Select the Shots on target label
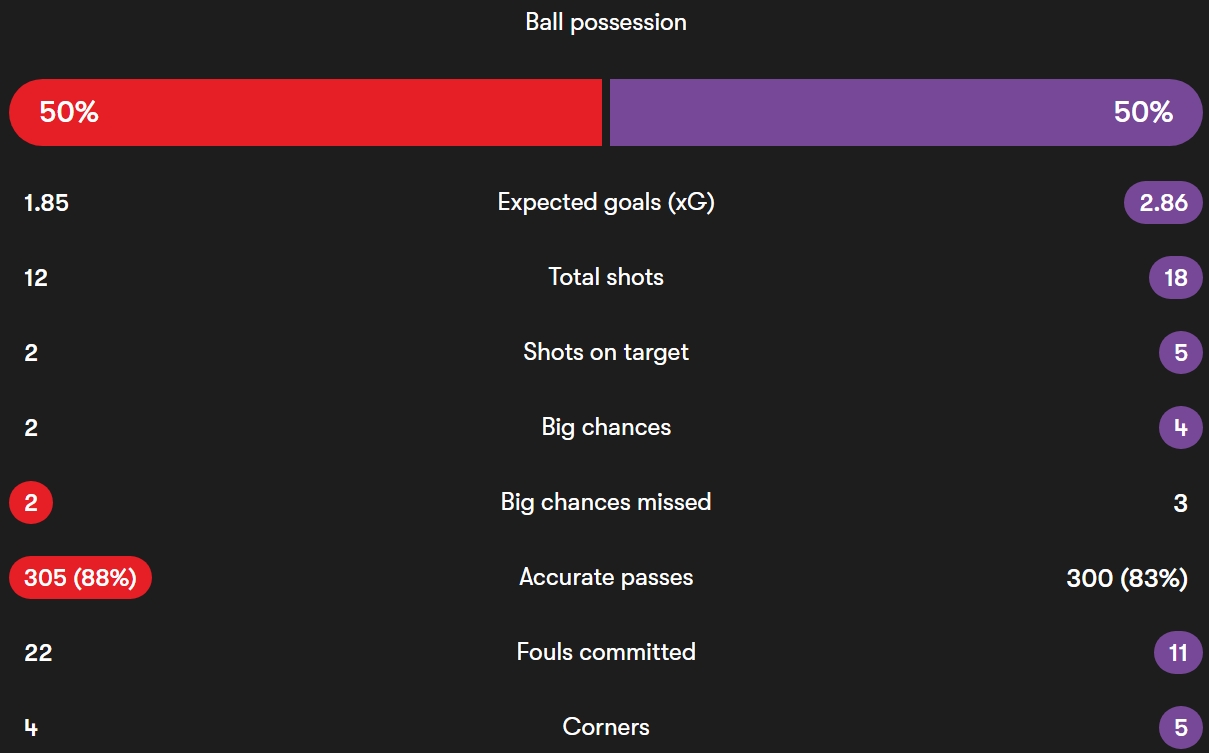Screen dimensions: 1209x753 (606, 352)
